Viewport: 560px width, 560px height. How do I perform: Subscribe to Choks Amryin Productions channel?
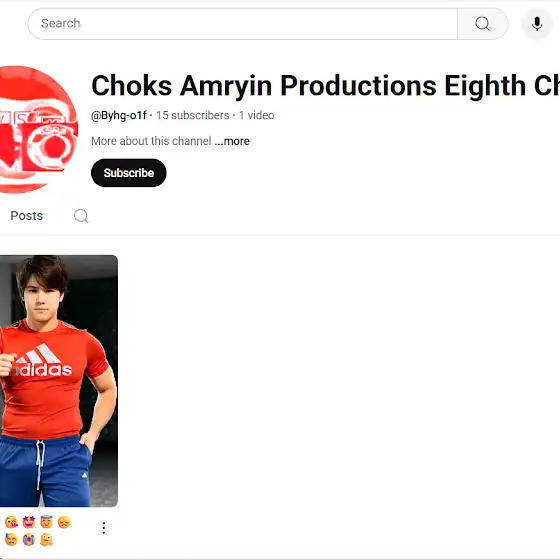tap(129, 173)
